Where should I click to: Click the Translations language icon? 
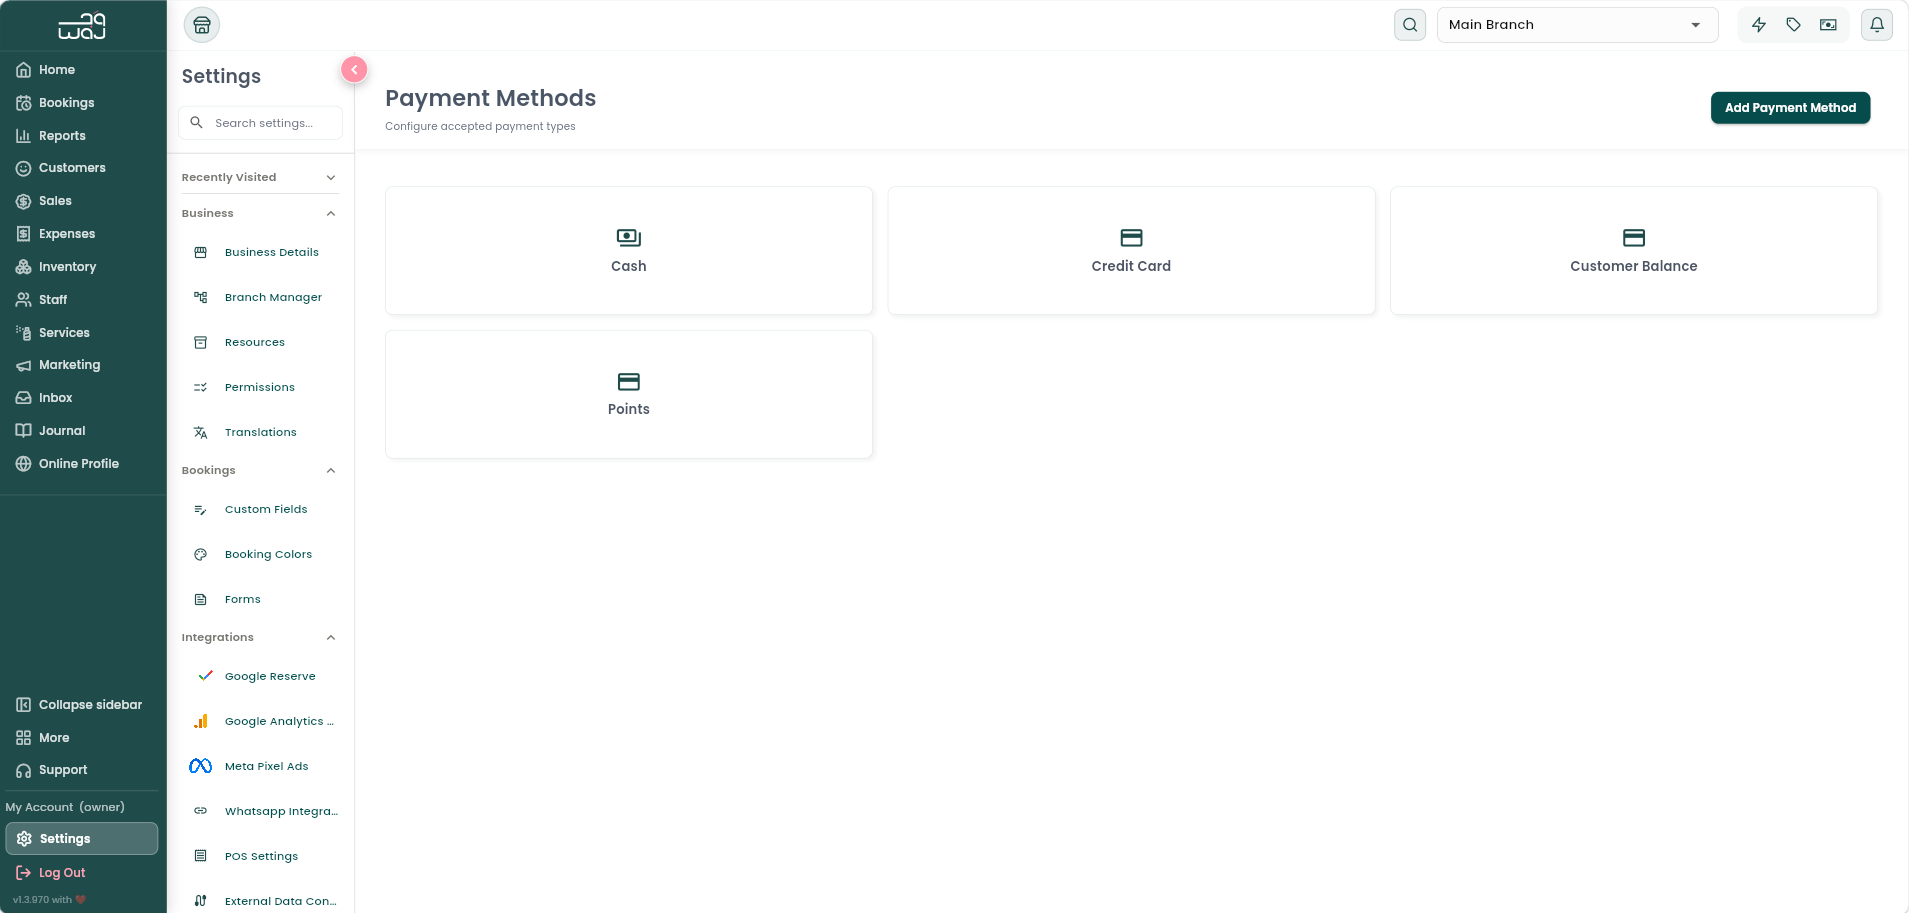coord(201,432)
